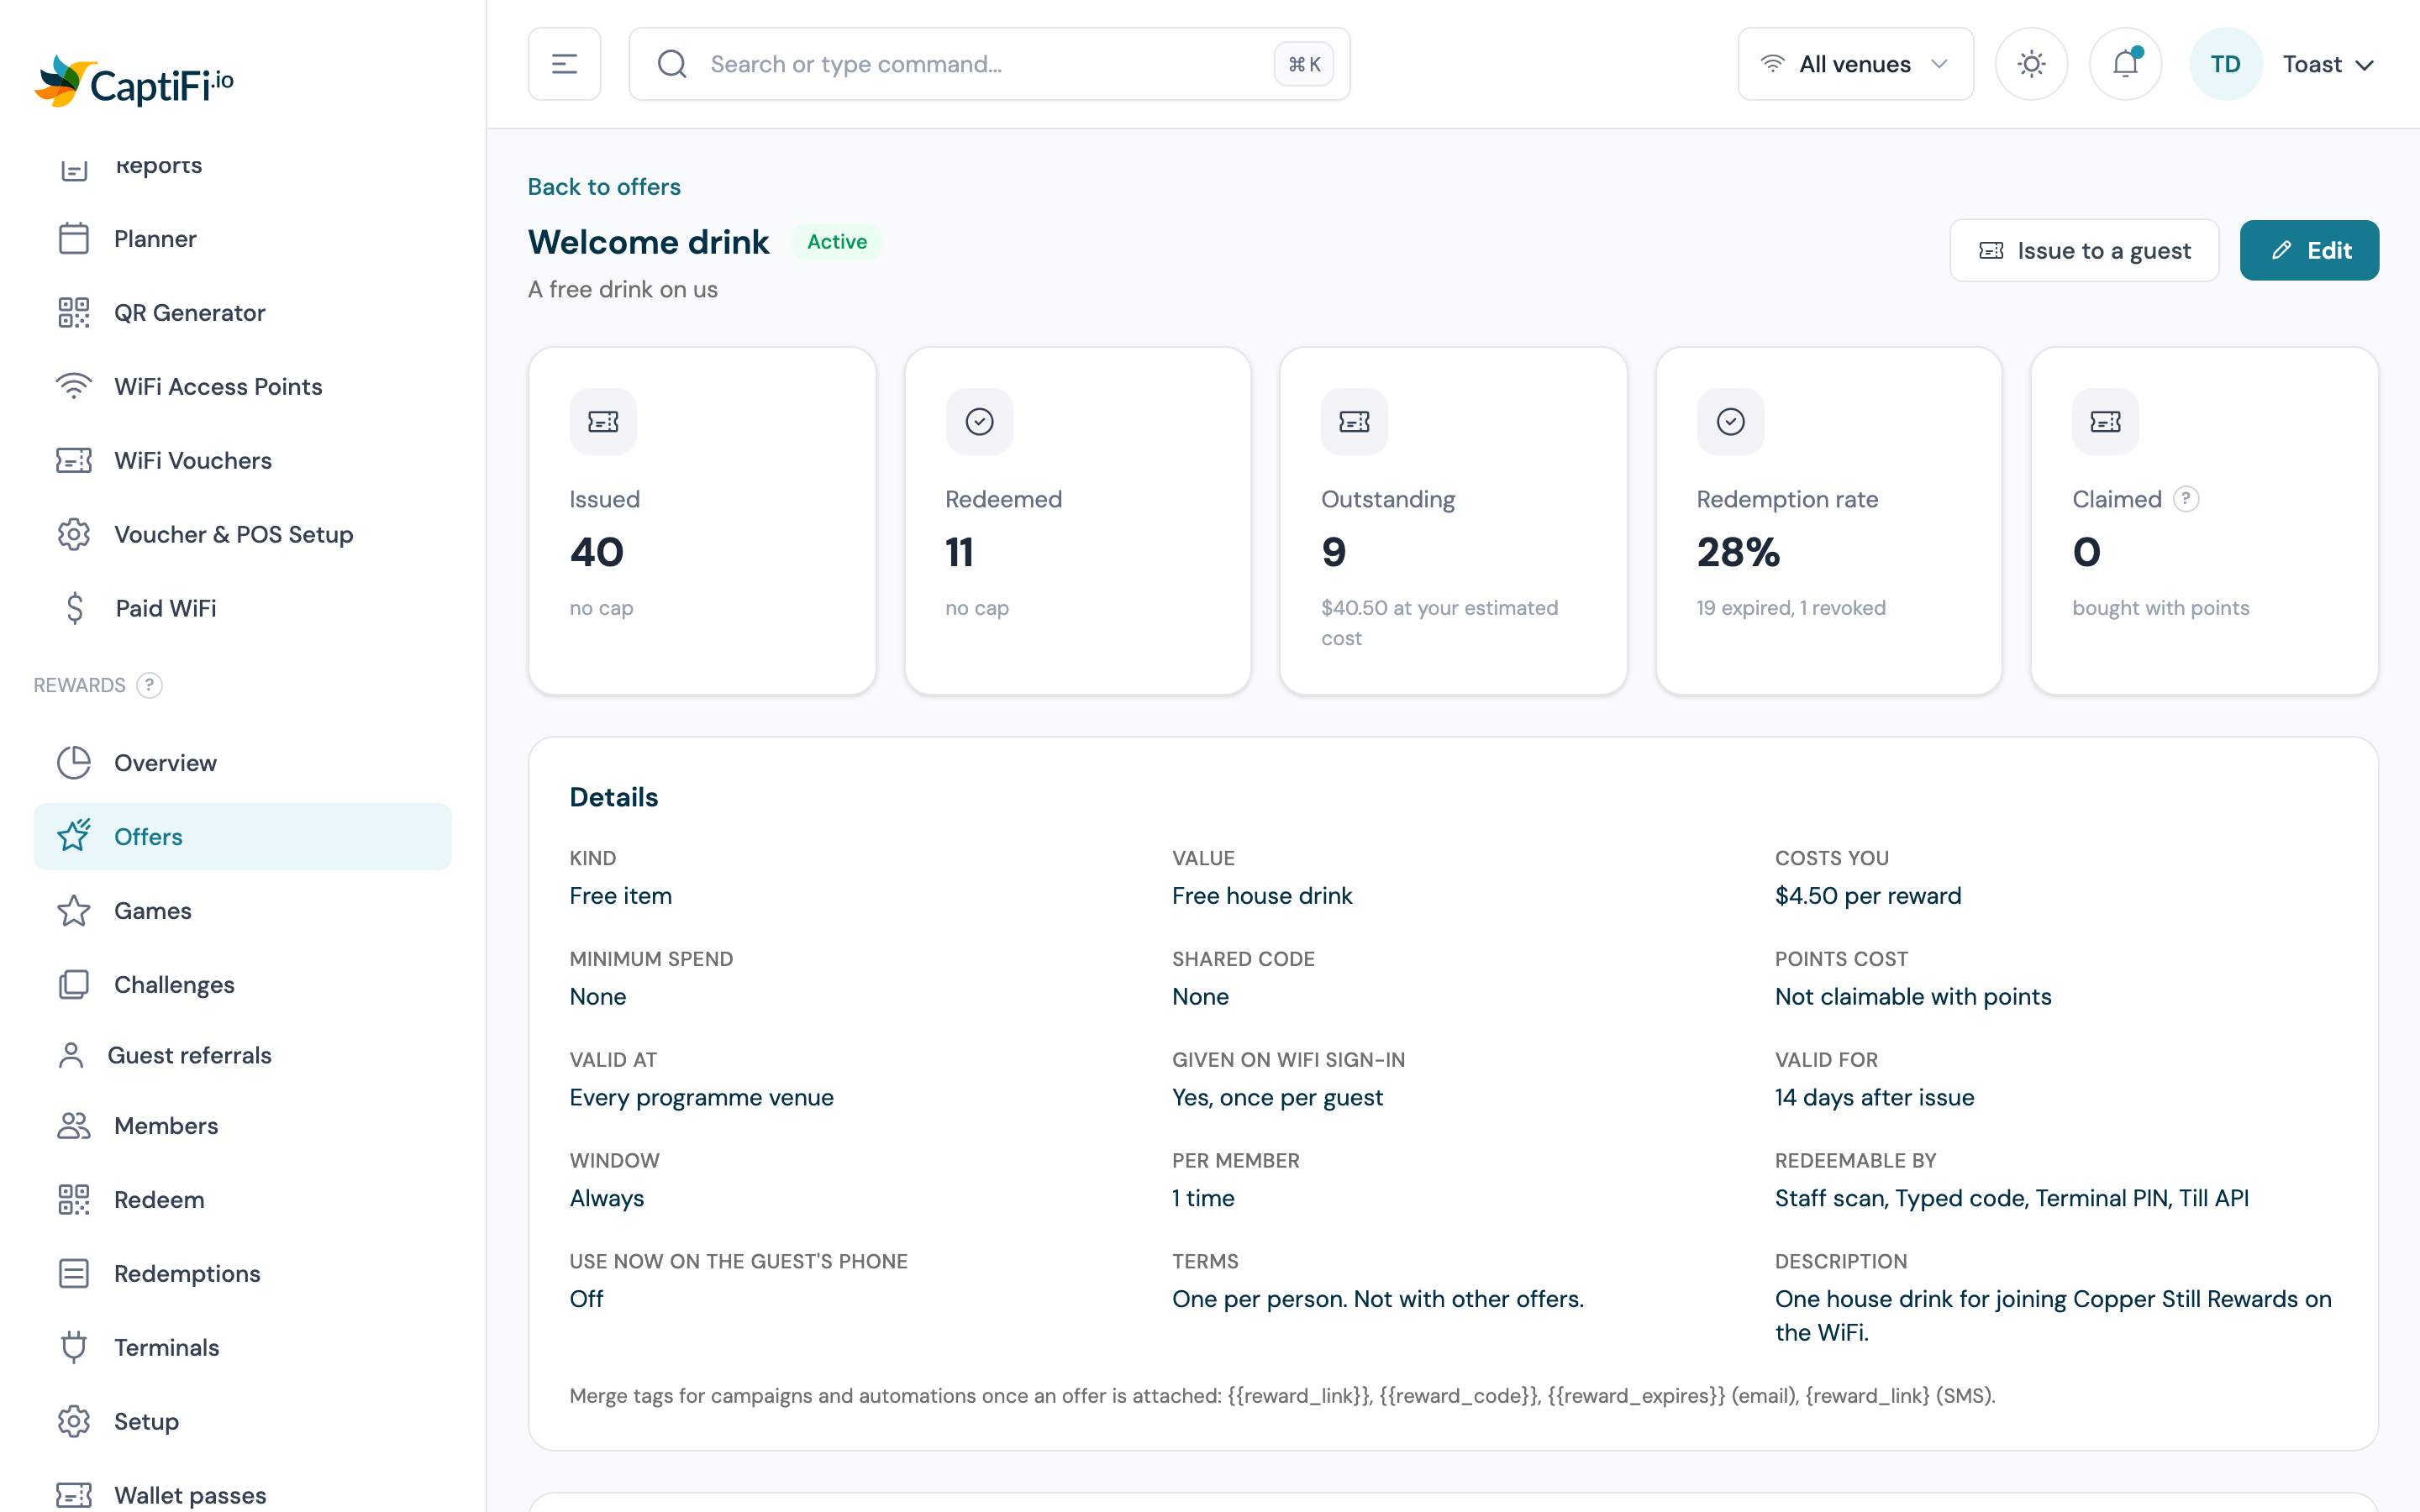Toggle light/dark theme sun icon
Screen dimensions: 2420x1512
coord(2031,64)
